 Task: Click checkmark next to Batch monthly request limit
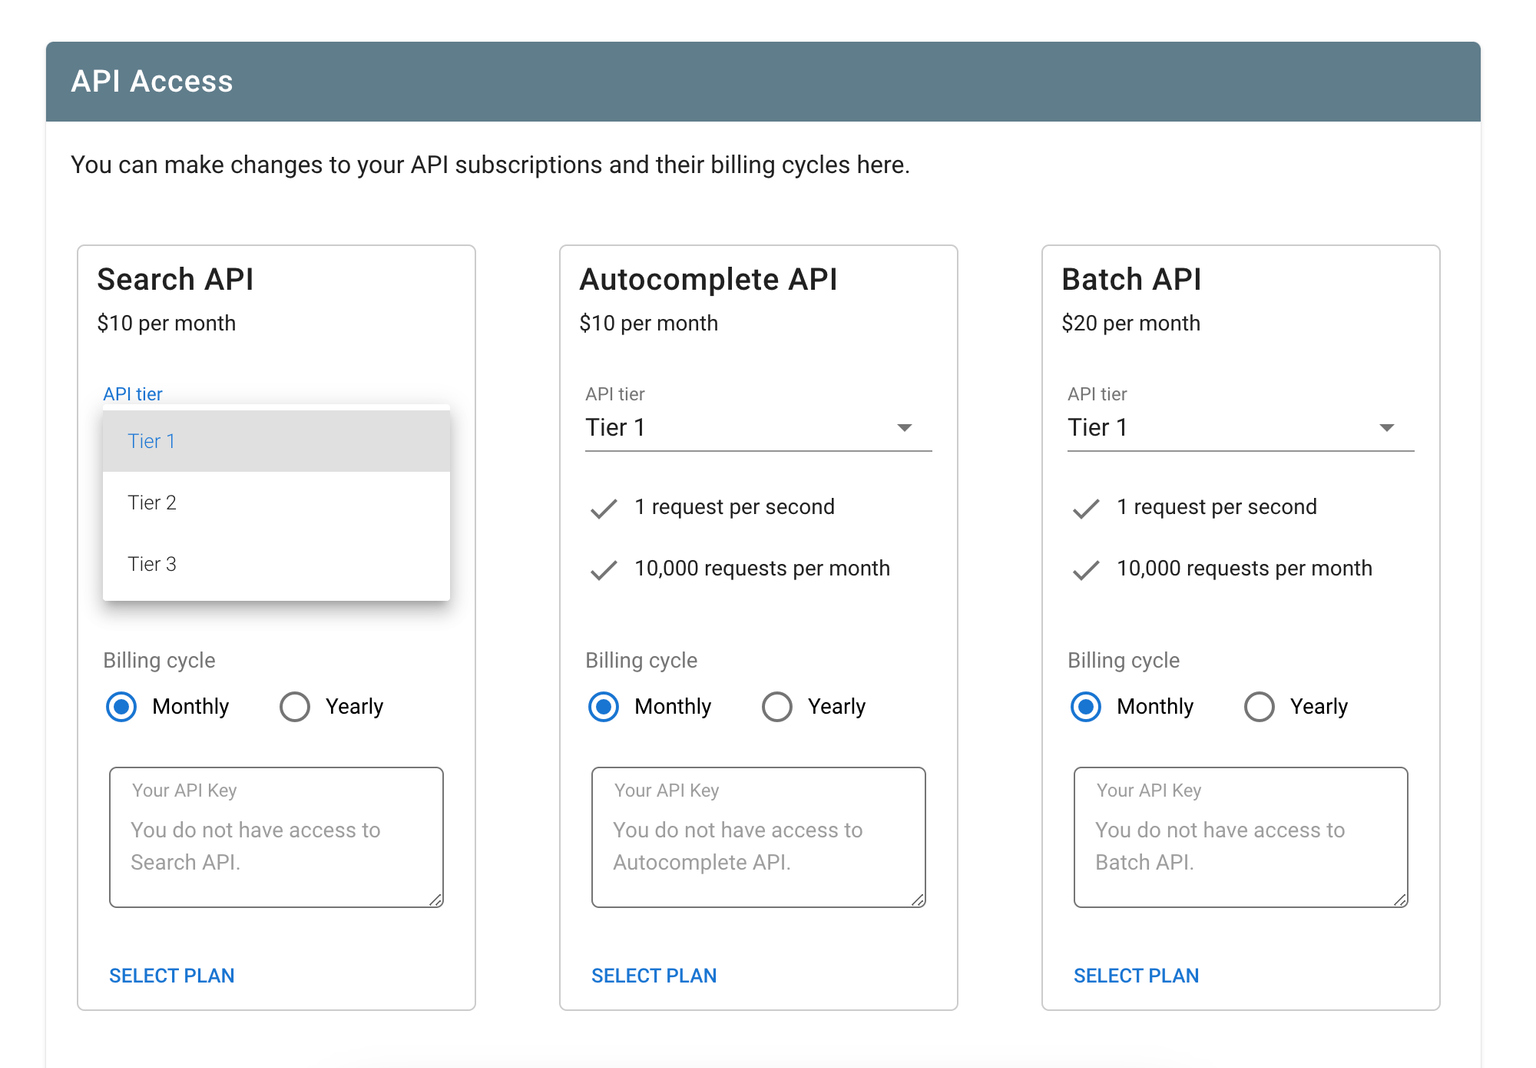(1085, 570)
